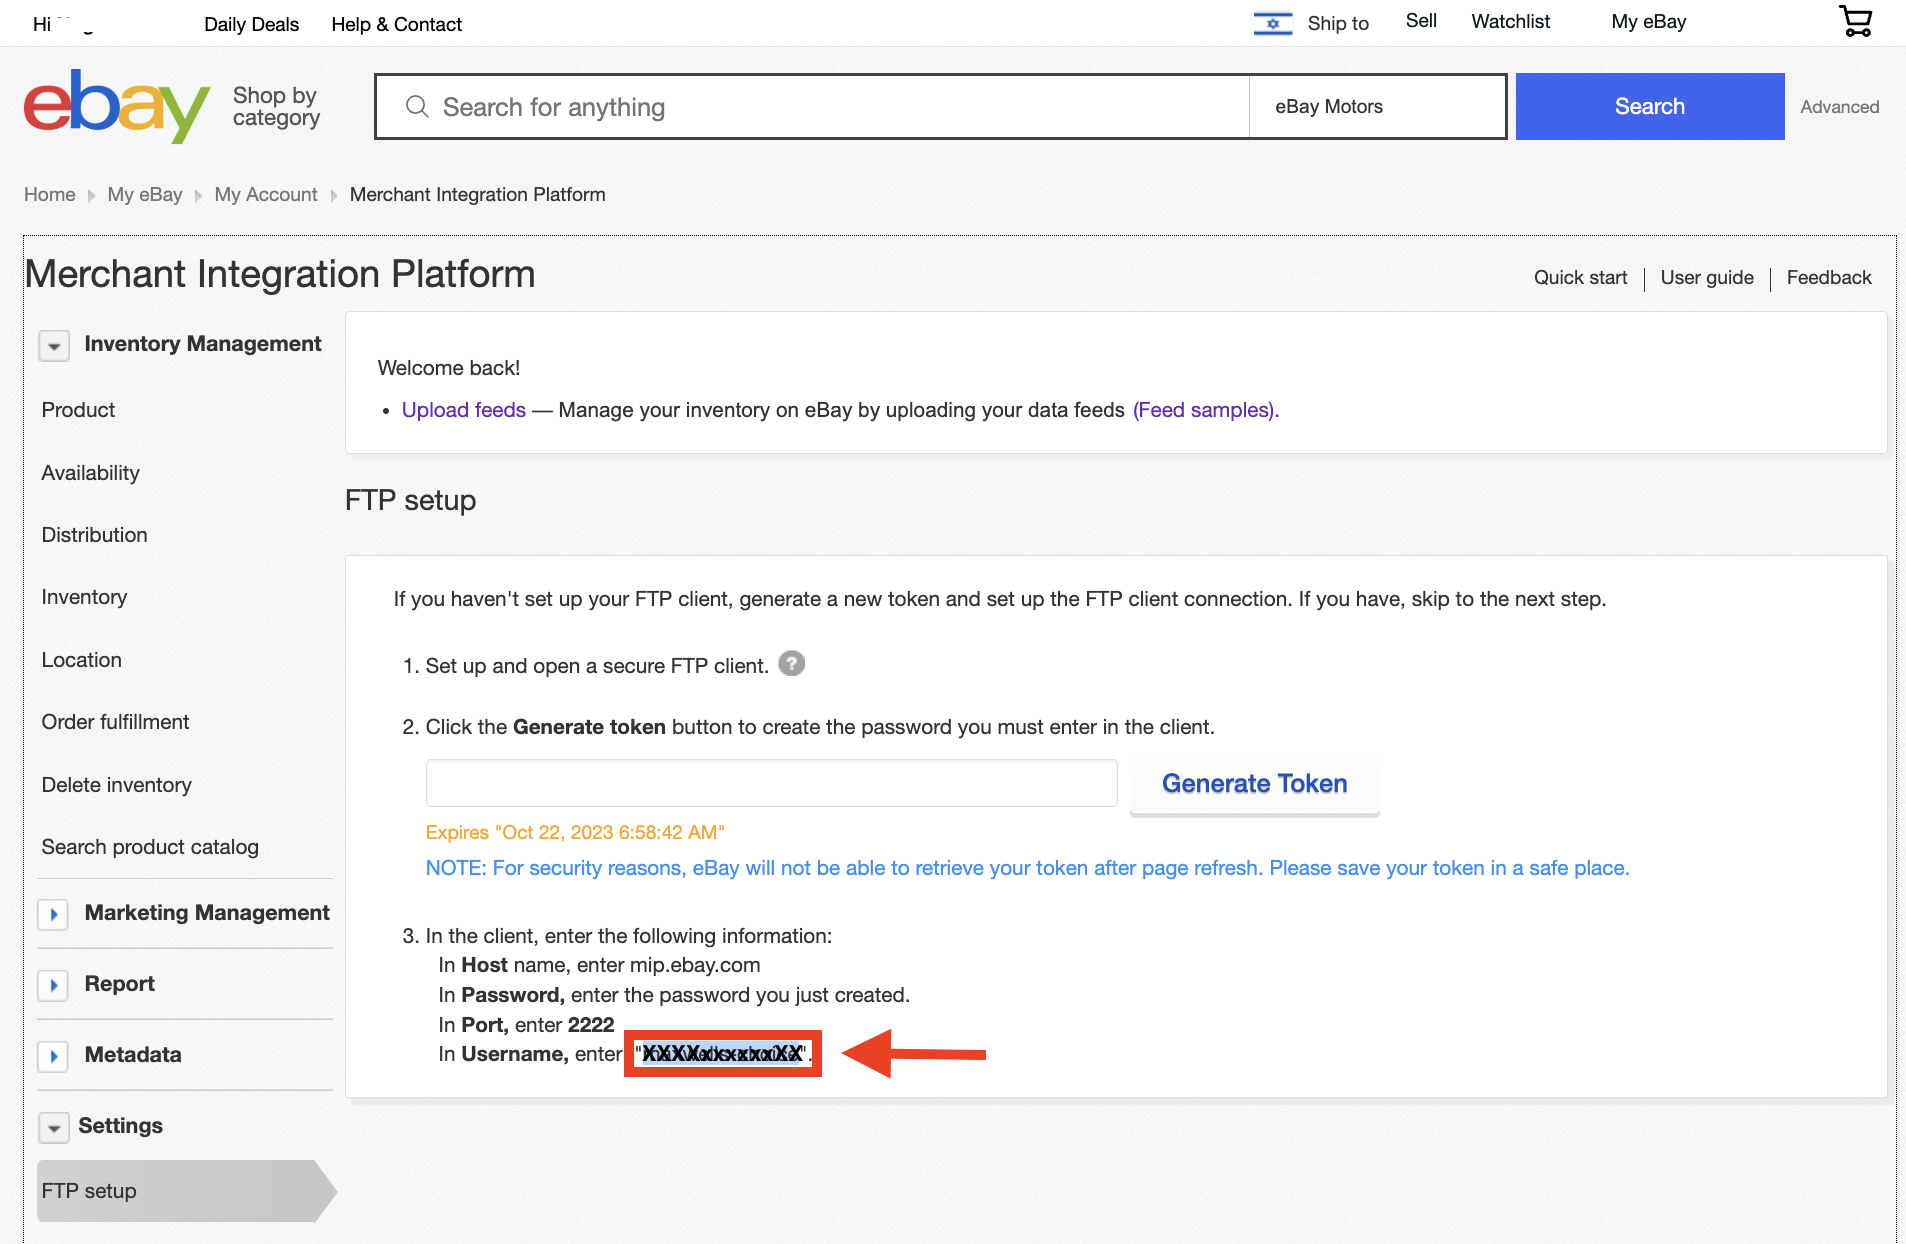Viewport: 1906px width, 1244px height.
Task: Open Help & Contact
Action: coord(396,24)
